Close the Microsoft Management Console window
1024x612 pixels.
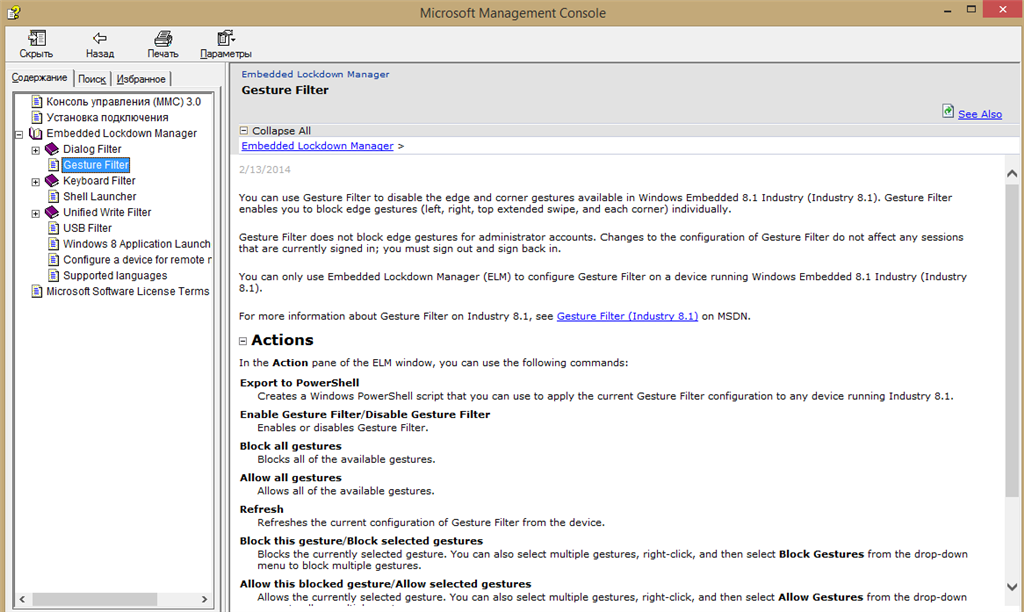[1003, 9]
